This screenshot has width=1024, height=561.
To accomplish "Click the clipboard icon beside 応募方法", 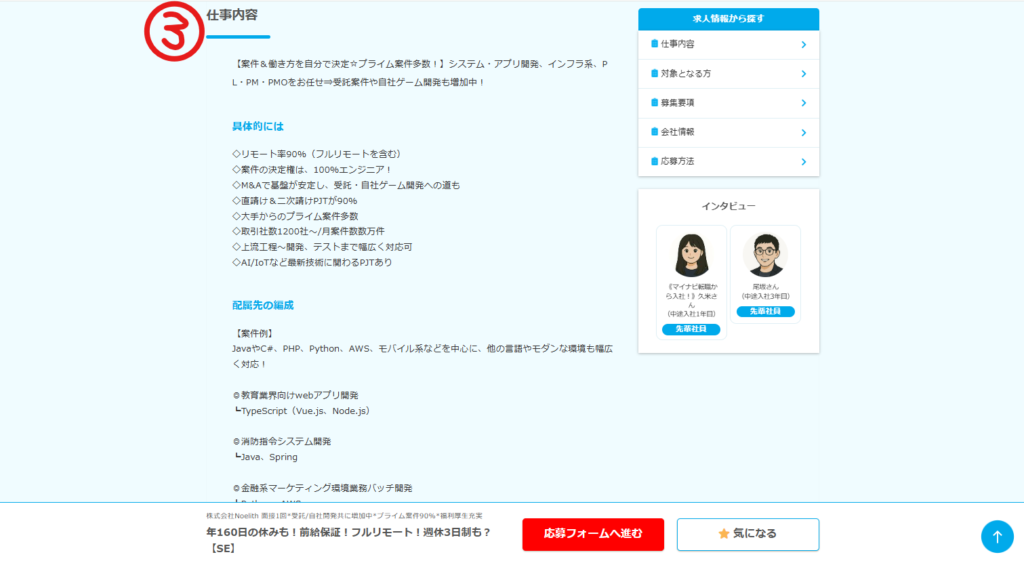I will pos(654,161).
